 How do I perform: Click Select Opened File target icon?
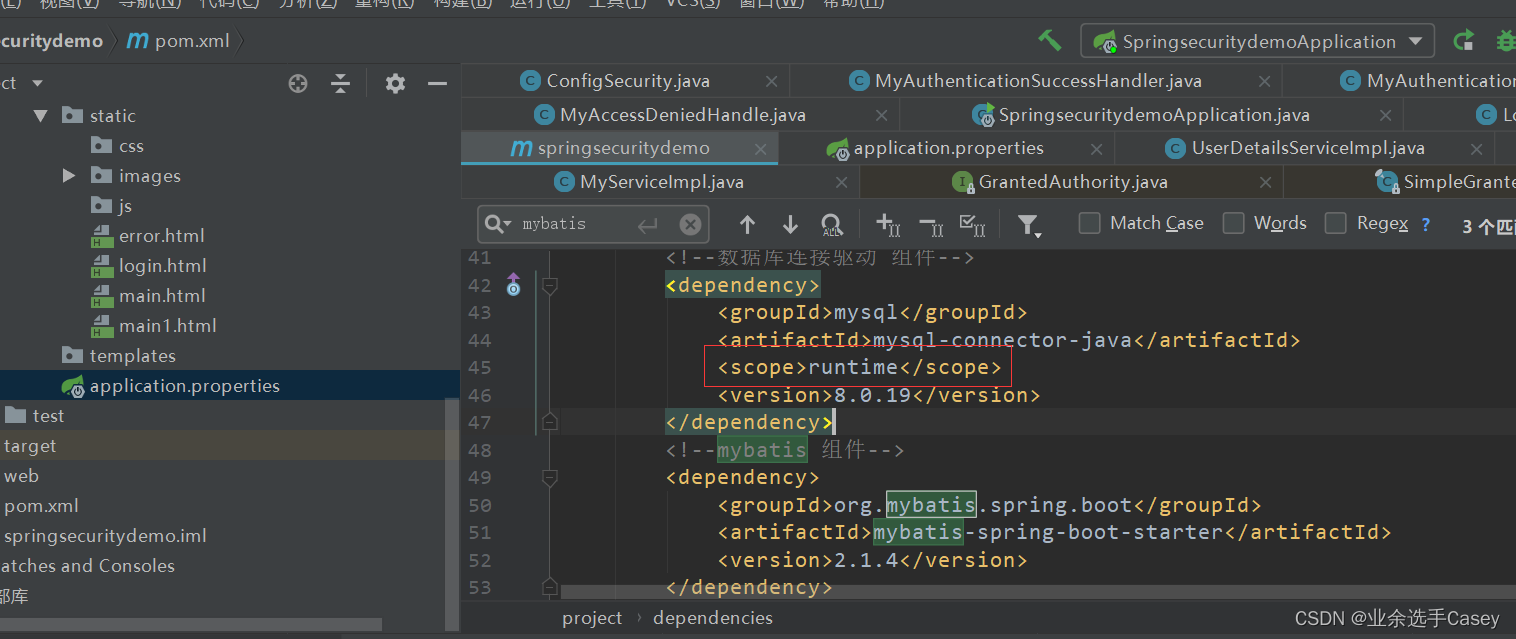298,83
